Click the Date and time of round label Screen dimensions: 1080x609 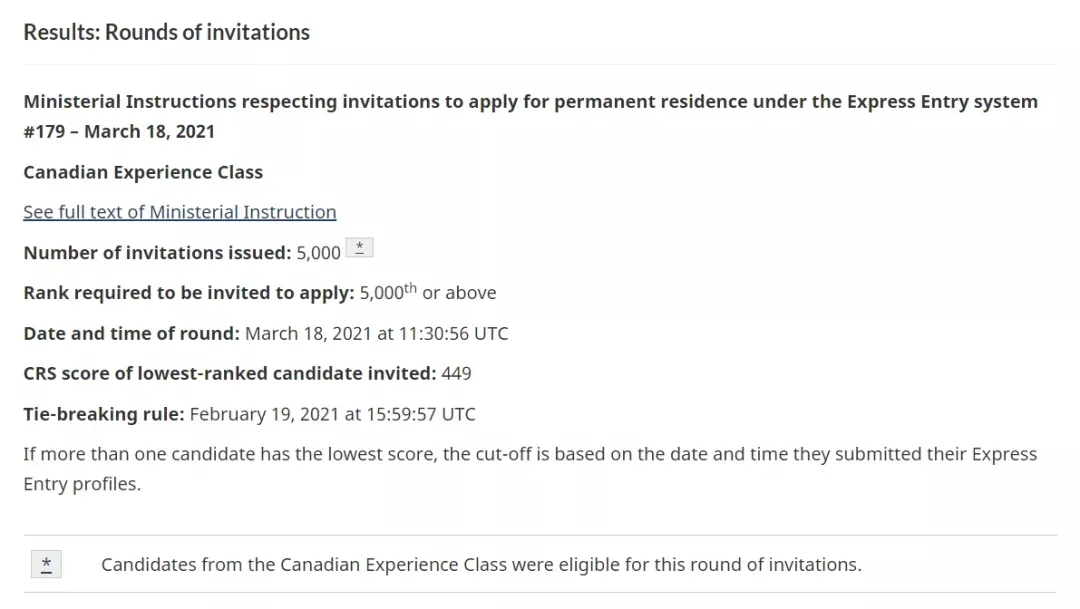coord(132,333)
